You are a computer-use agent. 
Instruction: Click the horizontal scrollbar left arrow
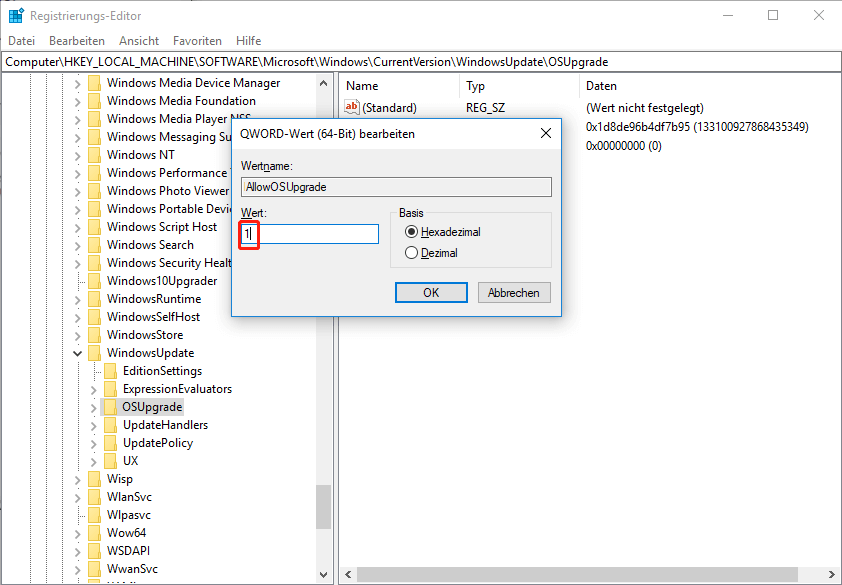(348, 574)
